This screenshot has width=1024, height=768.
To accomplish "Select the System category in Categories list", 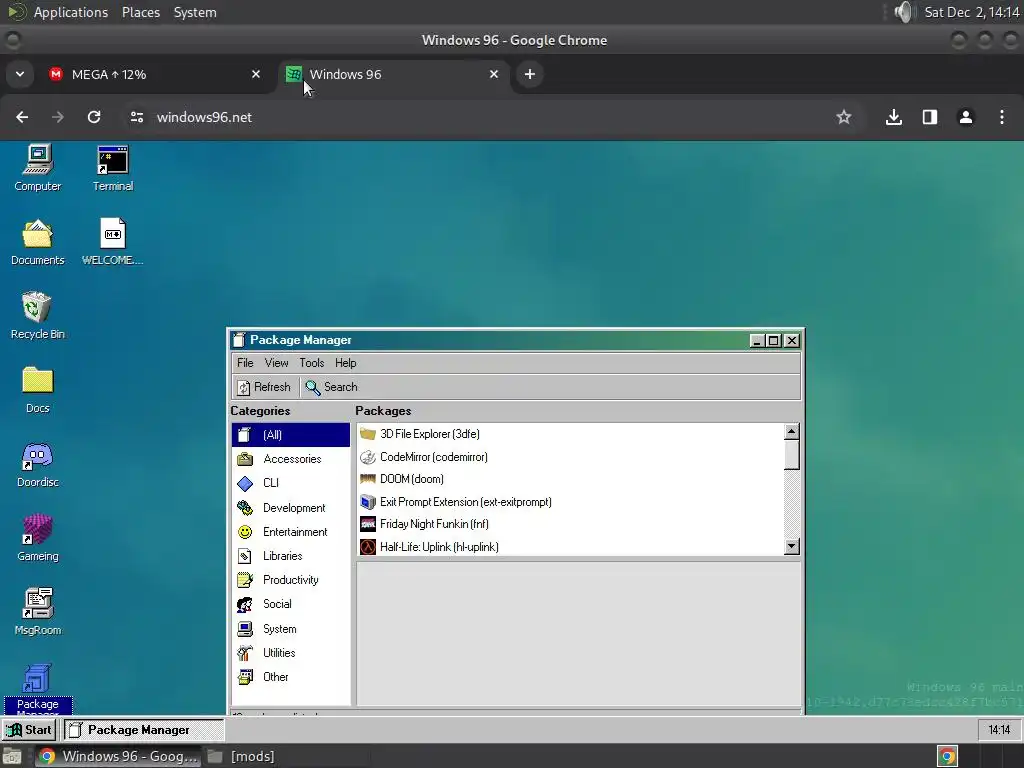I will coord(291,629).
